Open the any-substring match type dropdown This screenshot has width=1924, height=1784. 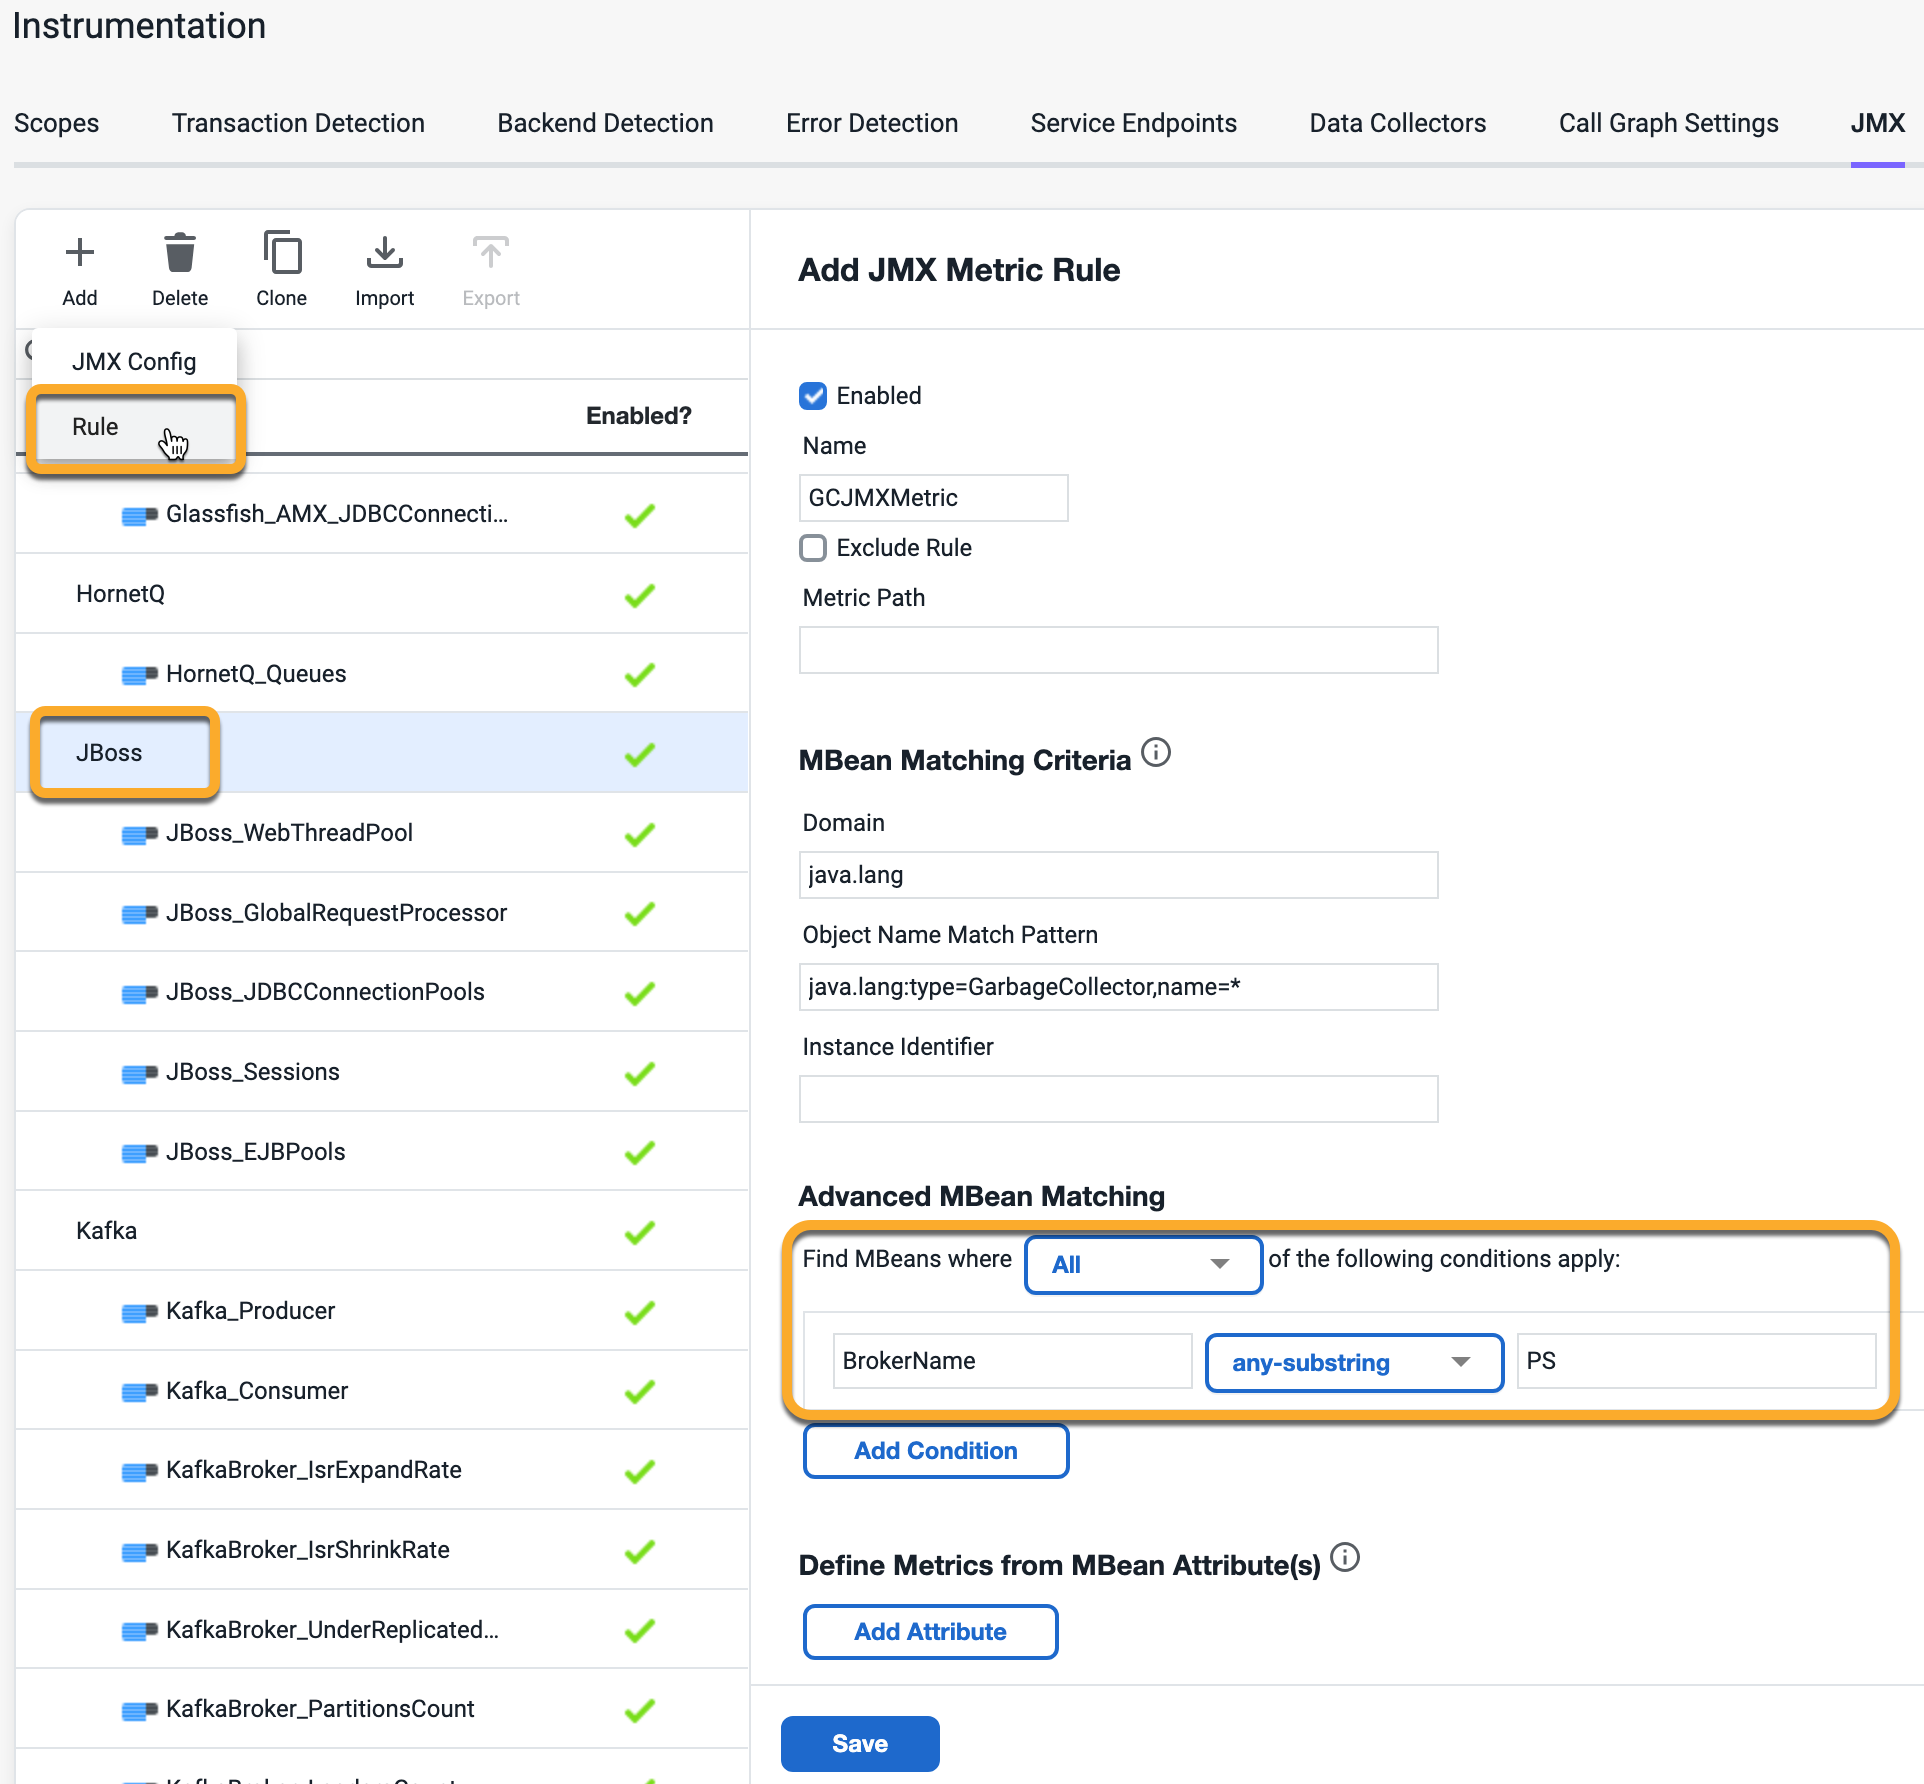[1354, 1363]
